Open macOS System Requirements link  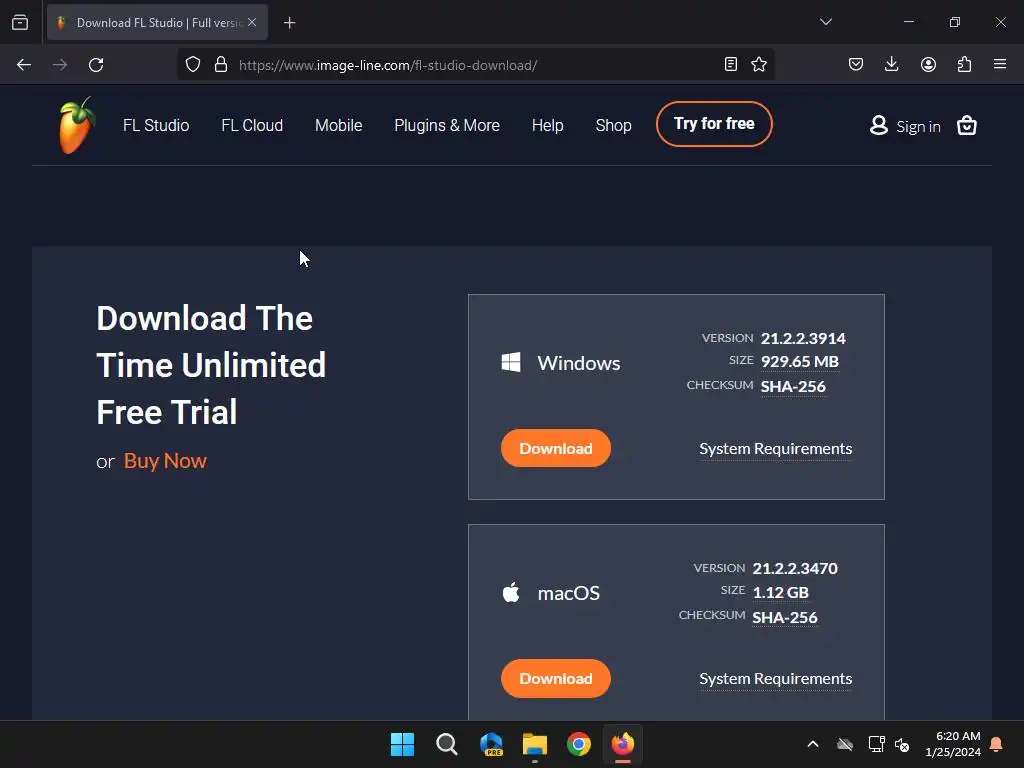pyautogui.click(x=776, y=679)
